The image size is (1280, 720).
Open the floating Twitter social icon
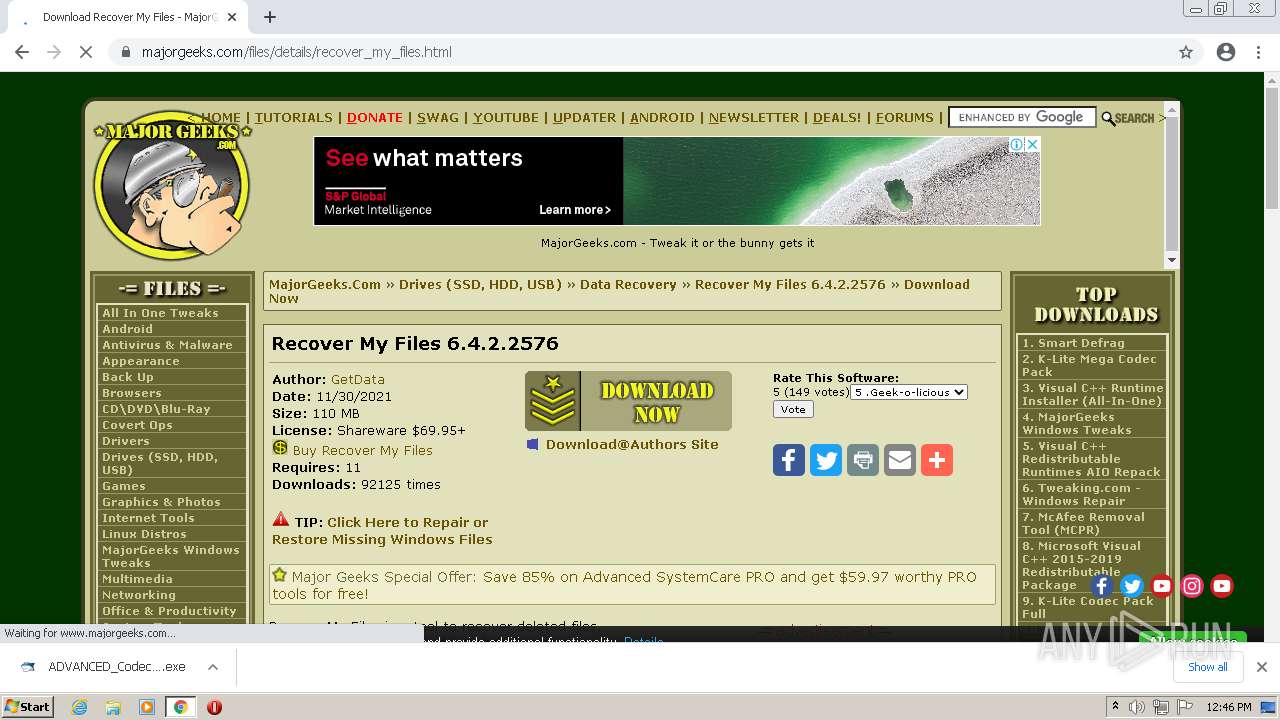click(1132, 586)
